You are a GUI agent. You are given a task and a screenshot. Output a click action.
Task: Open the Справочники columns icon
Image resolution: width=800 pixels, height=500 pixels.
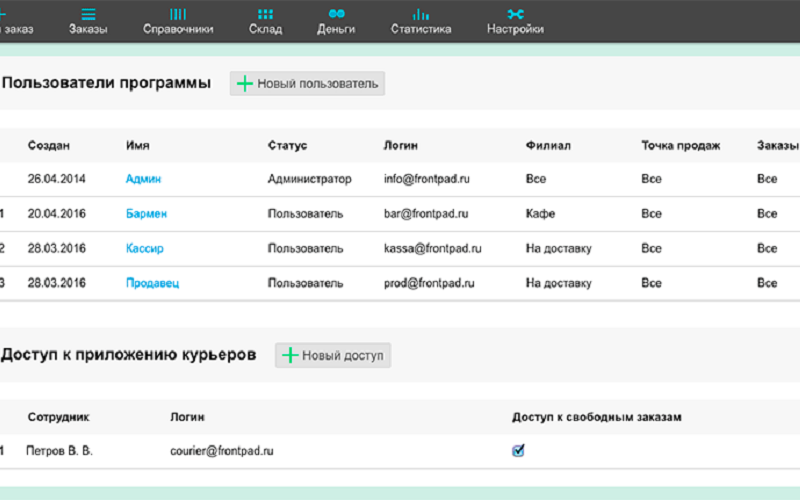click(x=178, y=14)
